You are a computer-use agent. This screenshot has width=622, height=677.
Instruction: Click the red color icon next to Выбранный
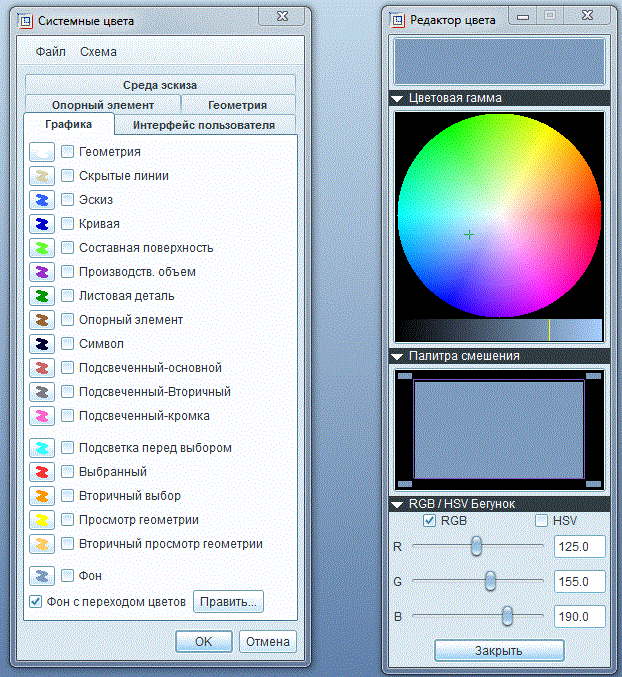(x=42, y=472)
